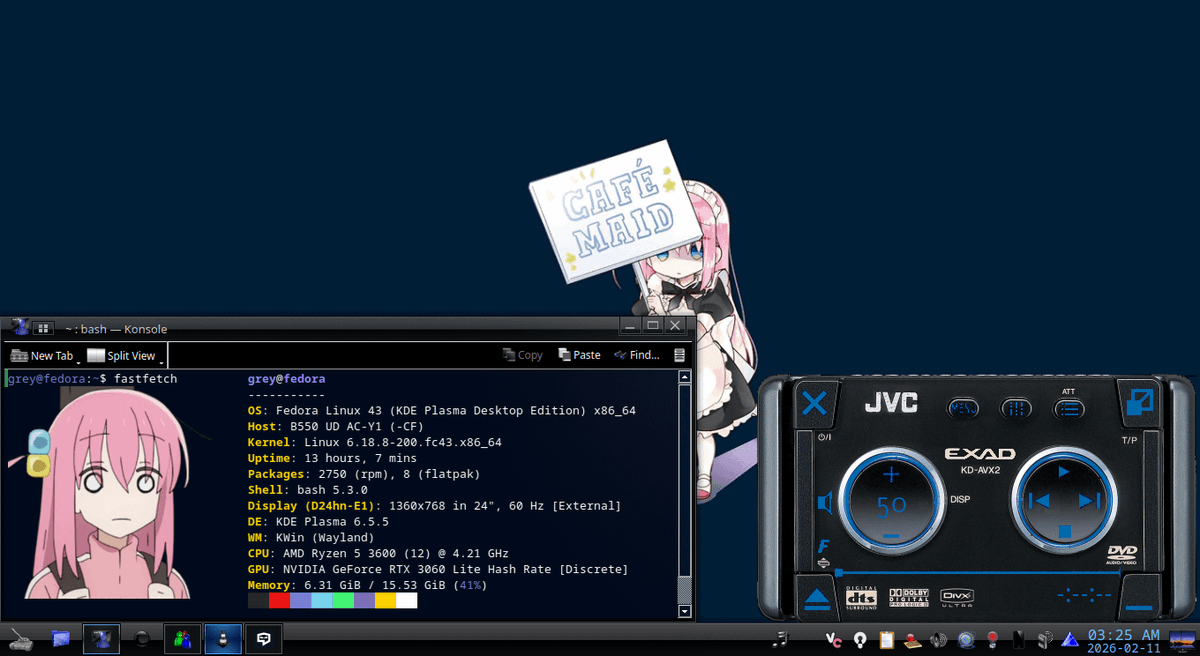Click the T/P label on JVC player

pos(1129,440)
